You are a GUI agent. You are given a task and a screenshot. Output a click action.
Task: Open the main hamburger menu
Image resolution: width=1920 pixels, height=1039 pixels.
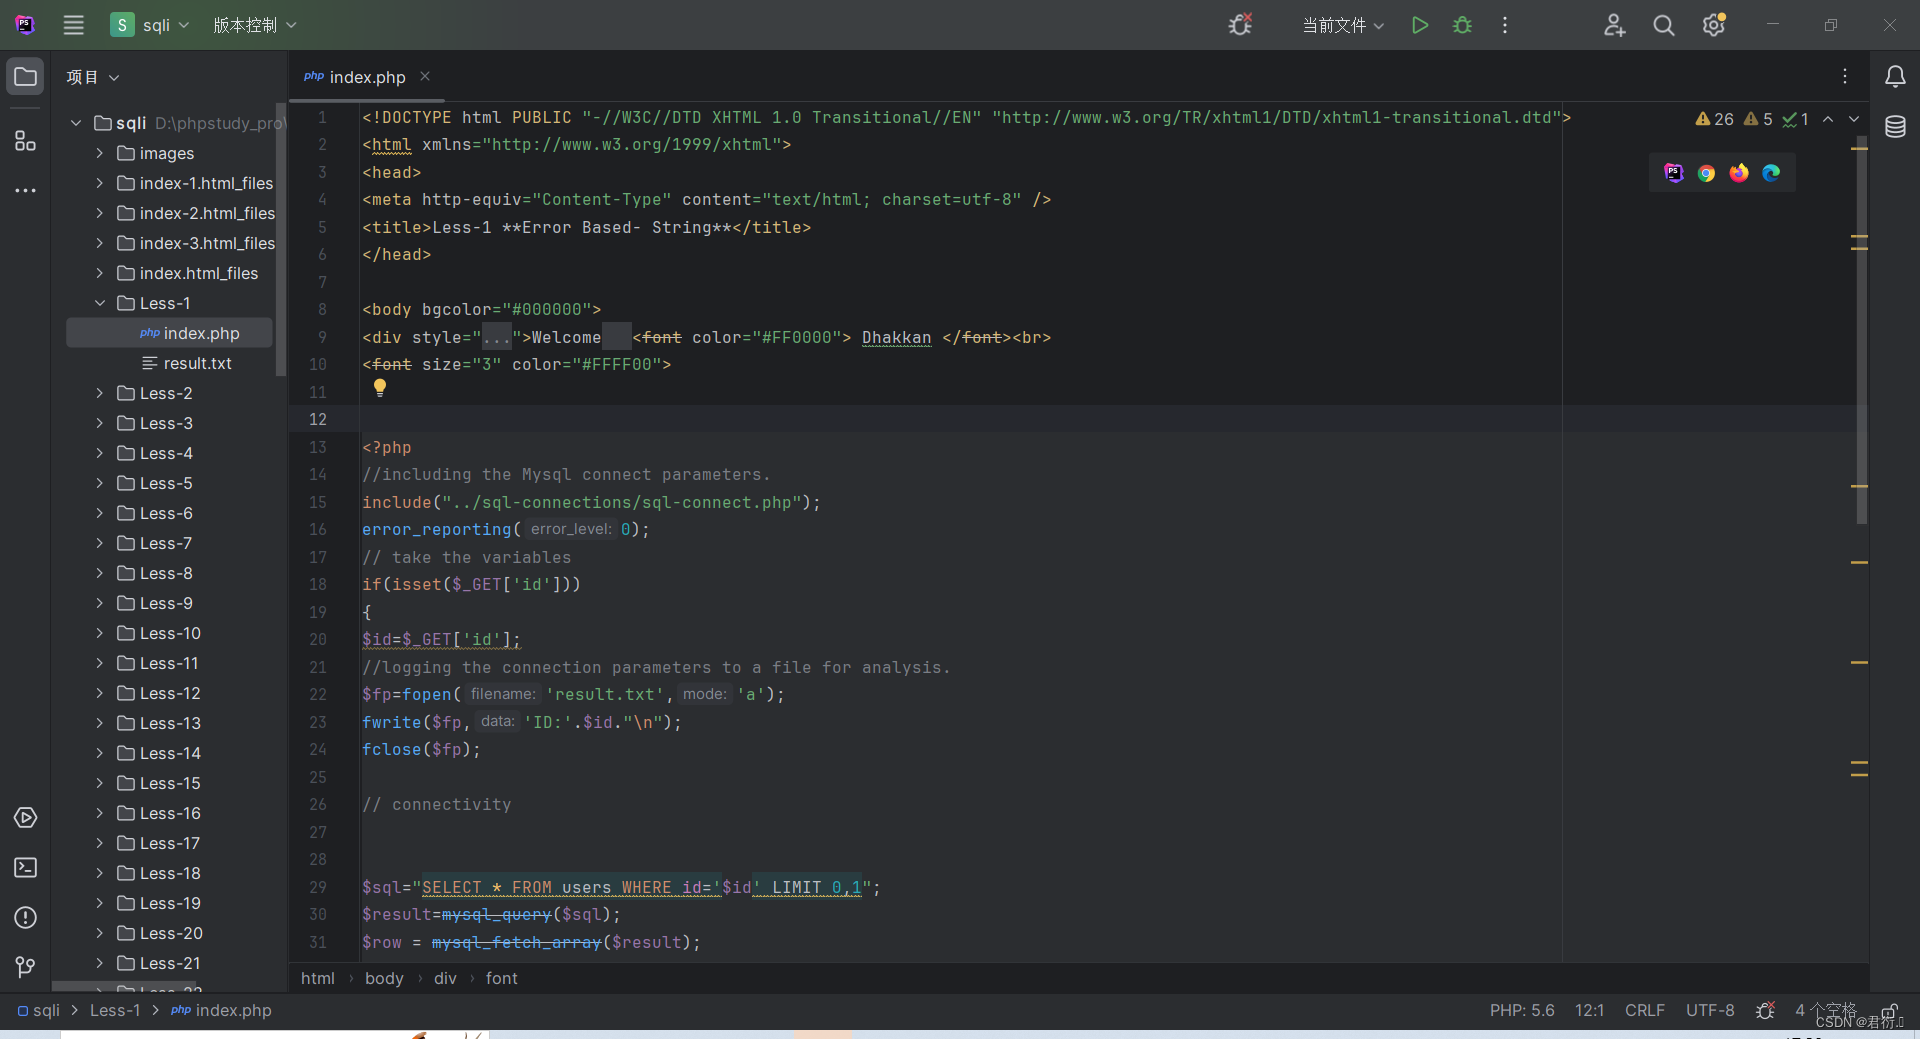point(73,25)
